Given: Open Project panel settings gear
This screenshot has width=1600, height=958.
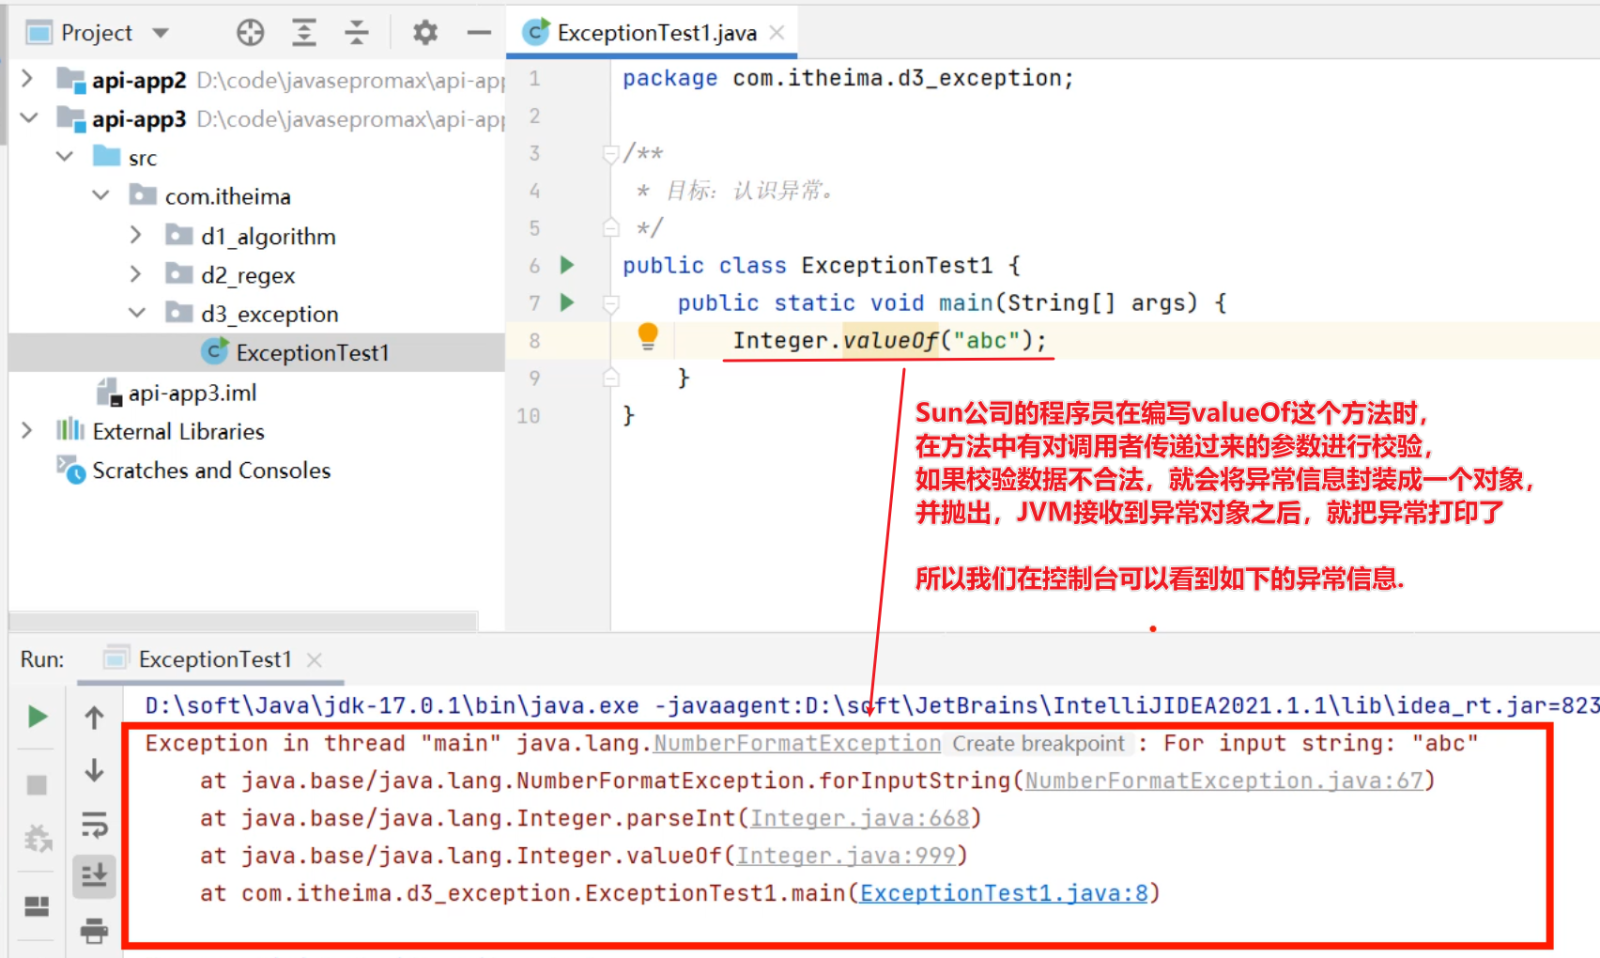Looking at the screenshot, I should [425, 33].
